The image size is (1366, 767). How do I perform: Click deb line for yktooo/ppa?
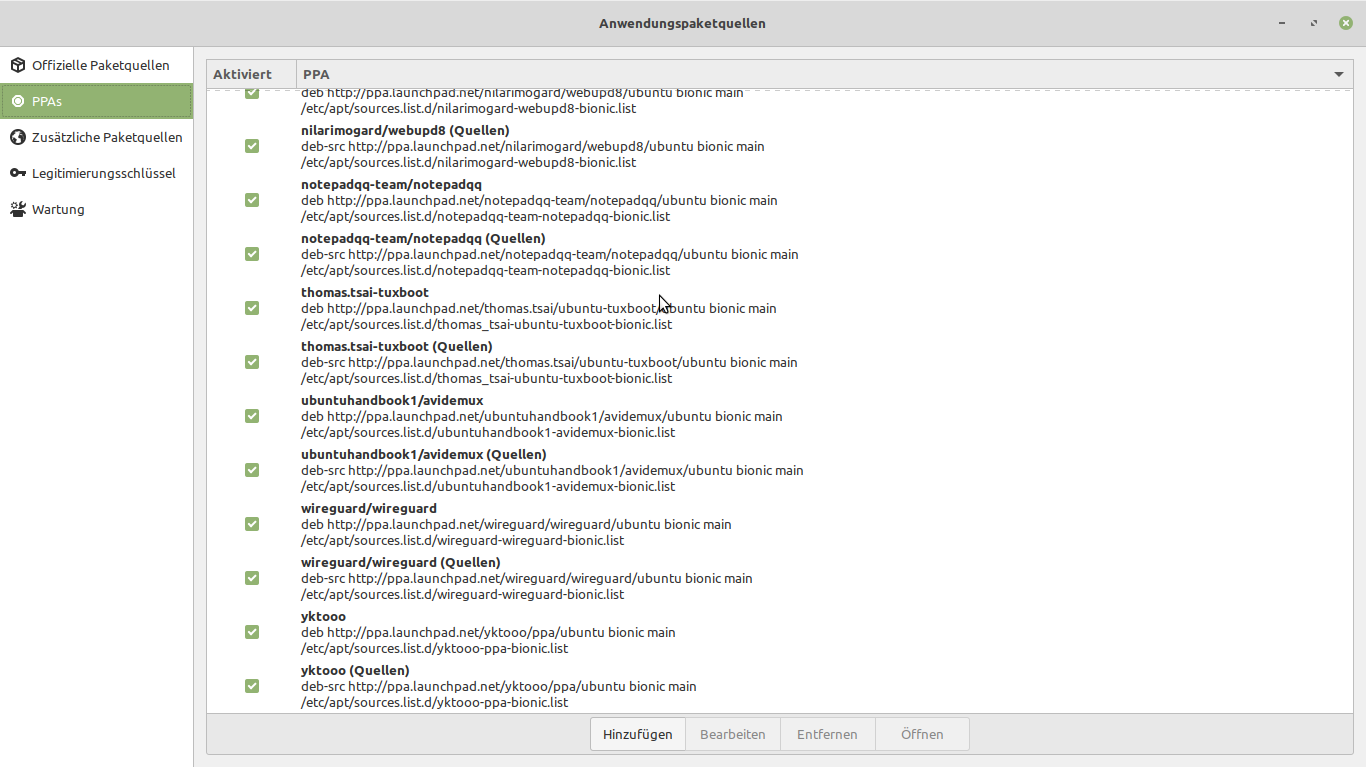coord(488,632)
